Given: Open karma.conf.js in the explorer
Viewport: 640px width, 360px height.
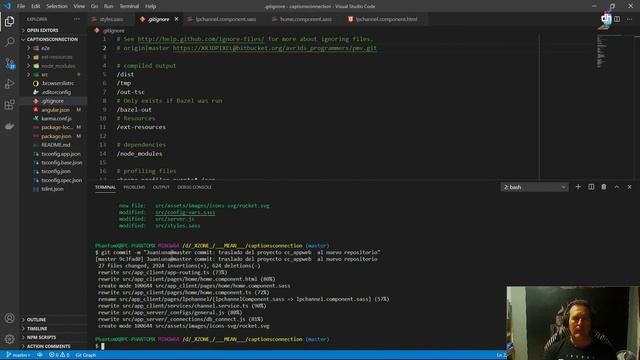Looking at the screenshot, I should pos(56,118).
